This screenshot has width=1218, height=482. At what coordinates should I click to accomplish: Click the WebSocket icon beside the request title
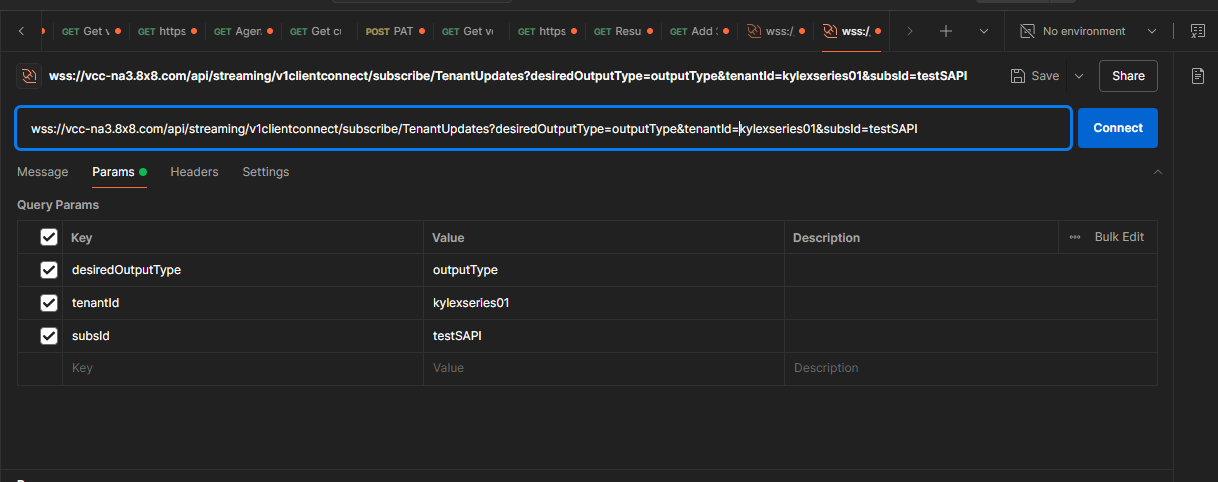pos(30,76)
